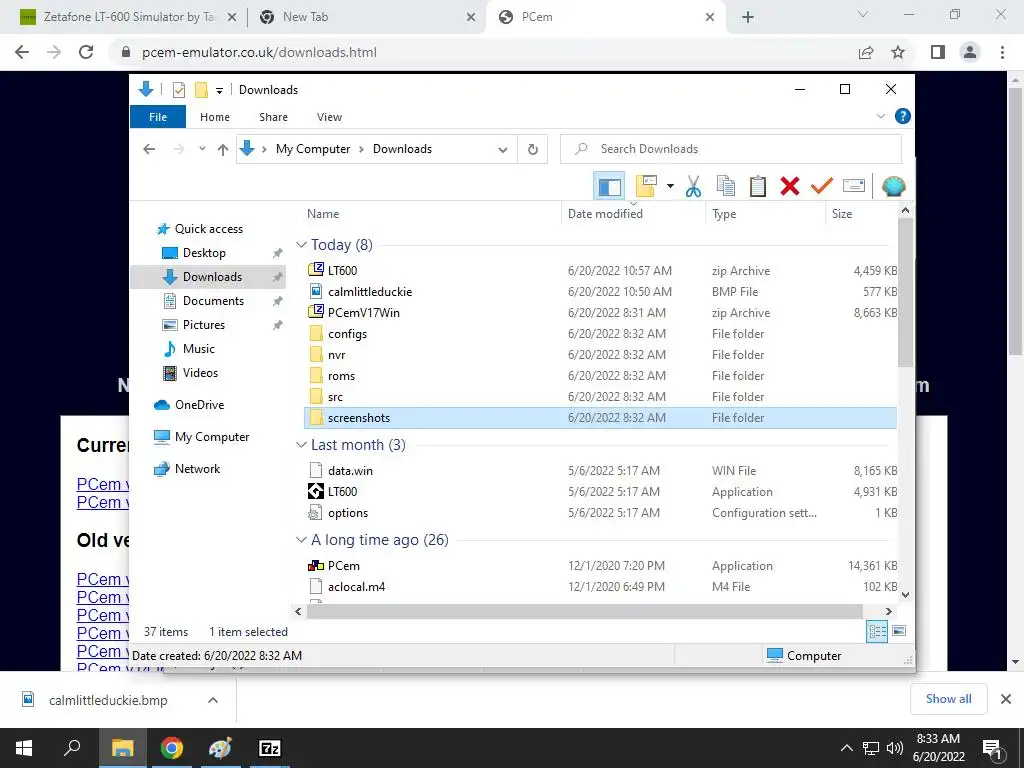Select the options configuration file
The image size is (1024, 768).
(x=601, y=513)
